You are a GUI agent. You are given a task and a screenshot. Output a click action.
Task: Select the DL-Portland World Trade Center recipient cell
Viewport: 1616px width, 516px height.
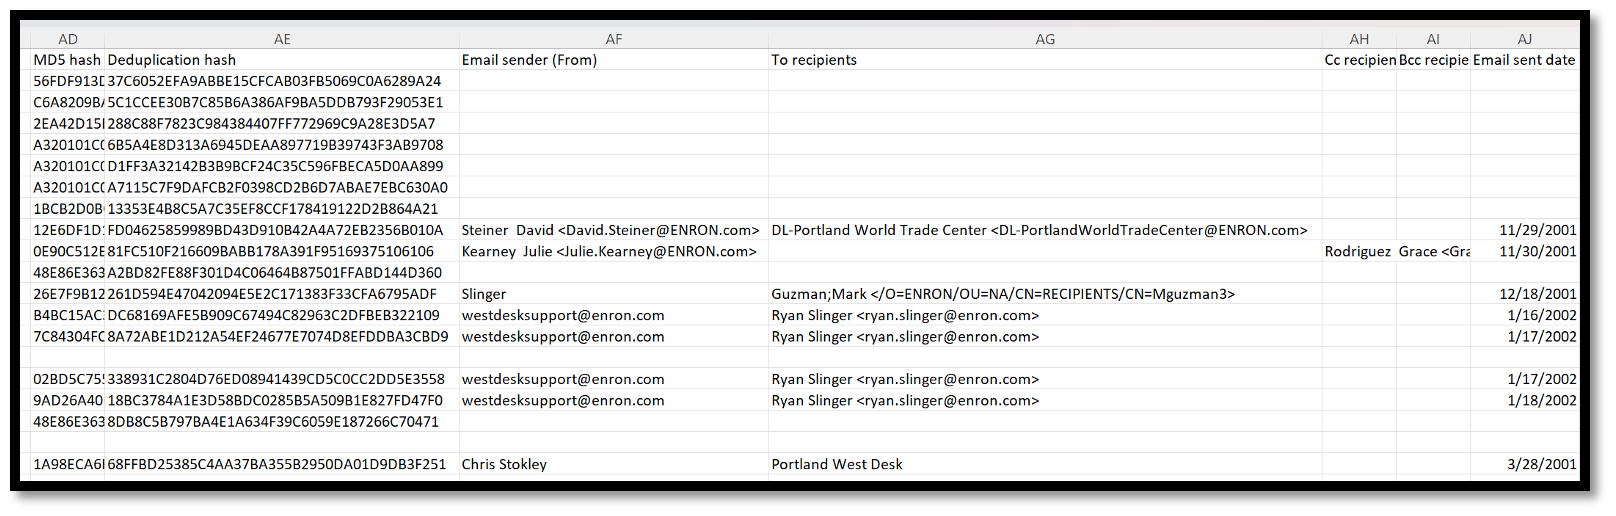coord(1045,230)
